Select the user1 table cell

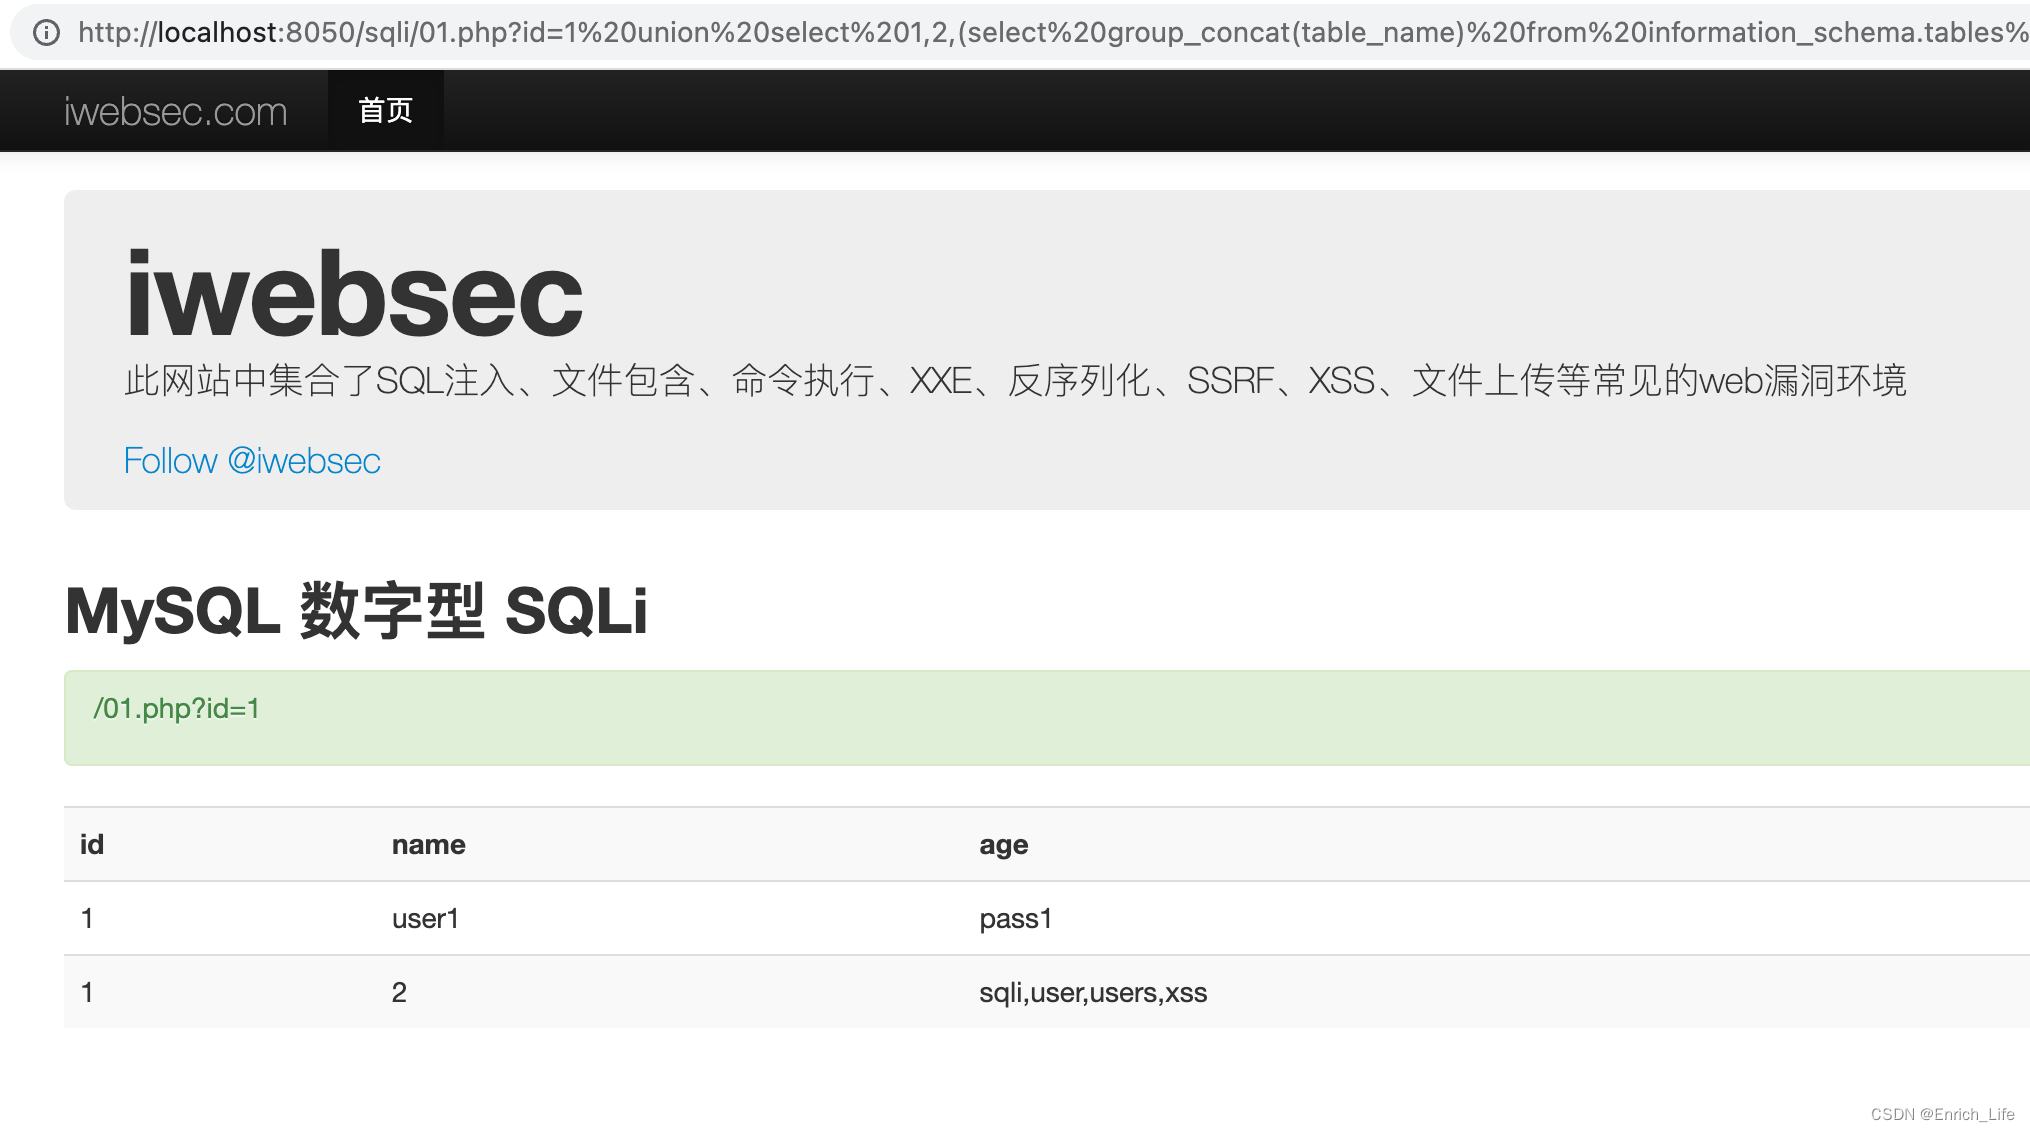point(425,918)
